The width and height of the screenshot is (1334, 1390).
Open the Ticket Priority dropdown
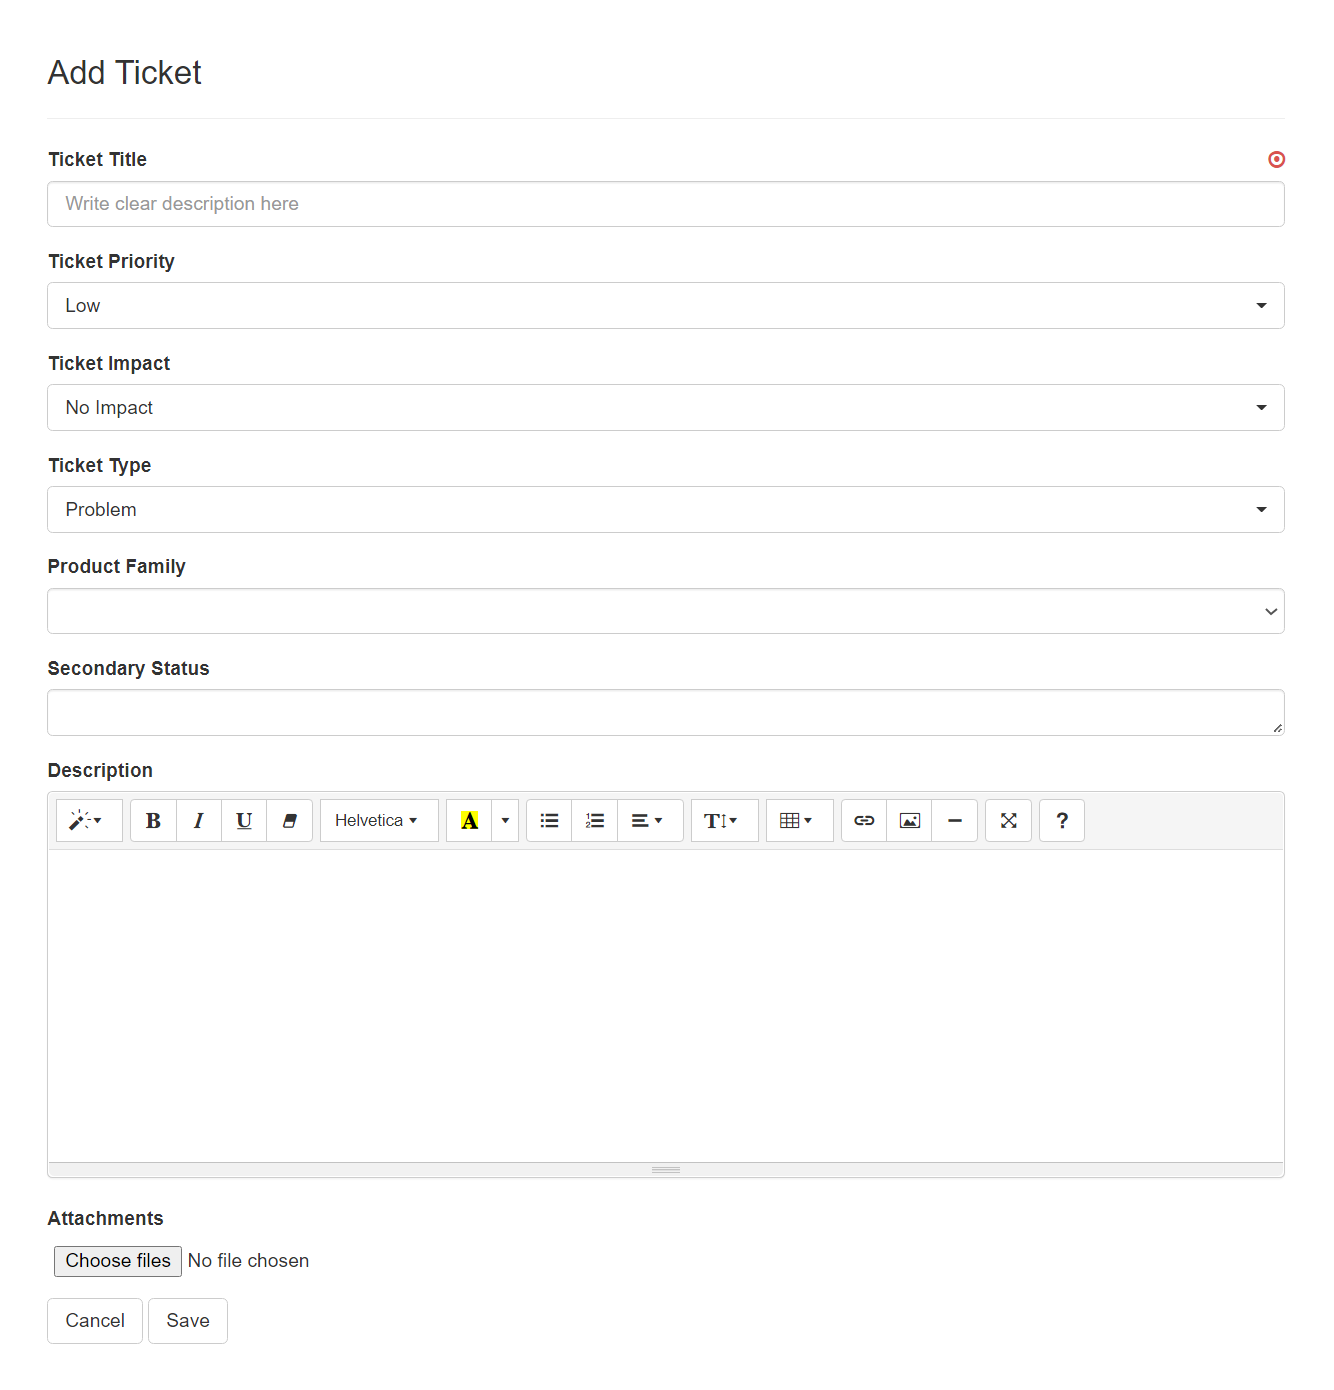[x=1259, y=305]
